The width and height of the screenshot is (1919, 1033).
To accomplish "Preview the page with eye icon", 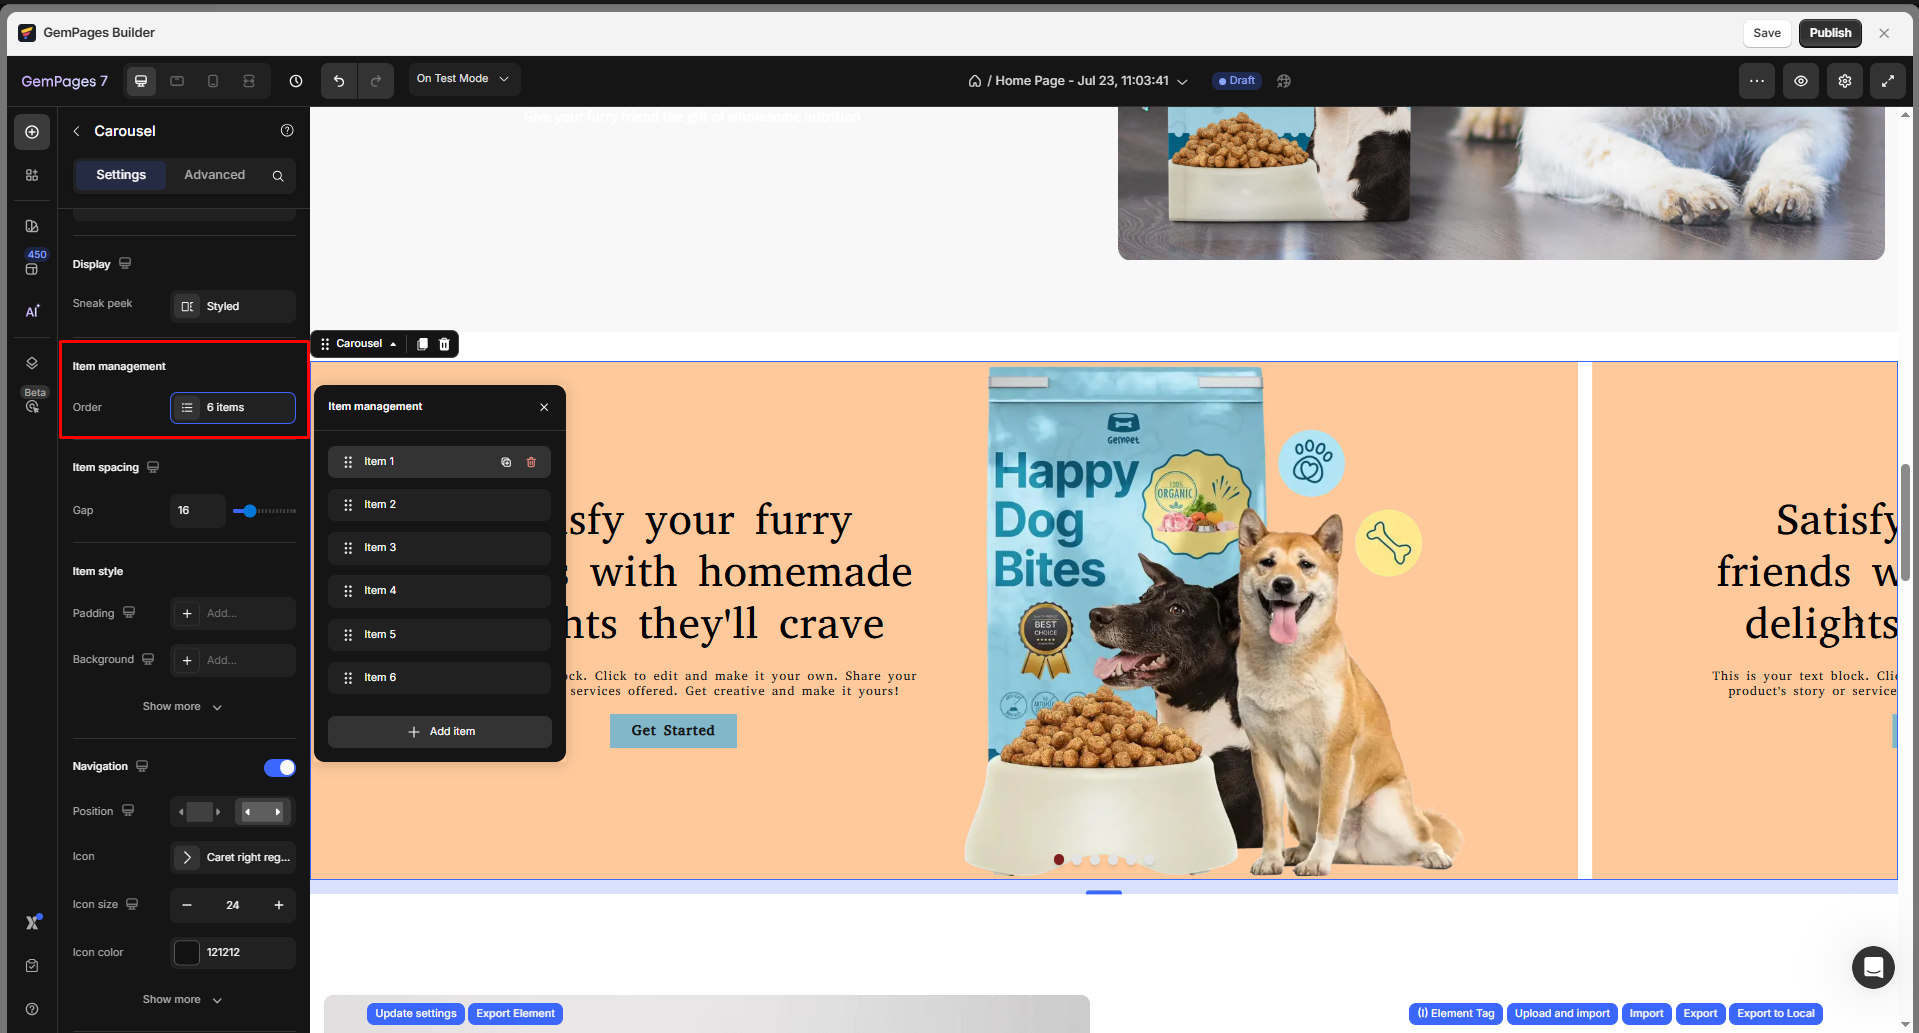I will pyautogui.click(x=1801, y=81).
